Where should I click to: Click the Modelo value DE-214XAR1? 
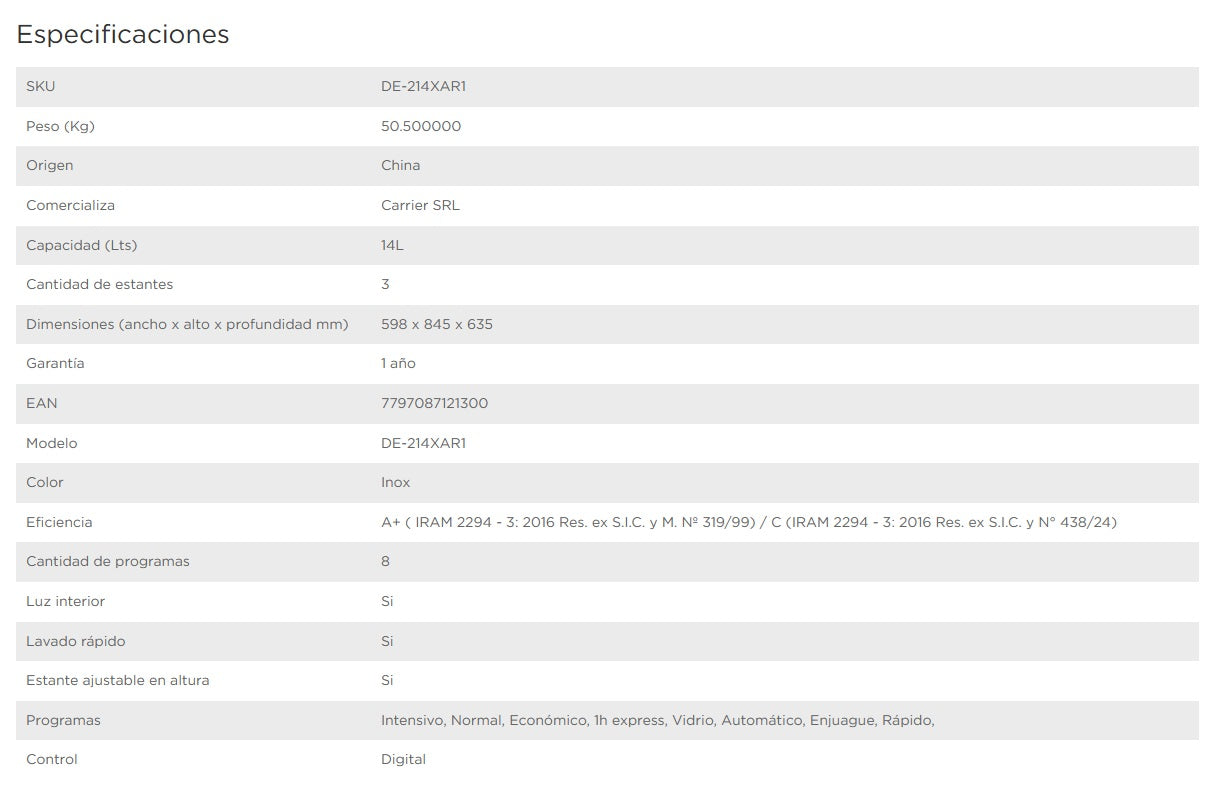pos(423,443)
